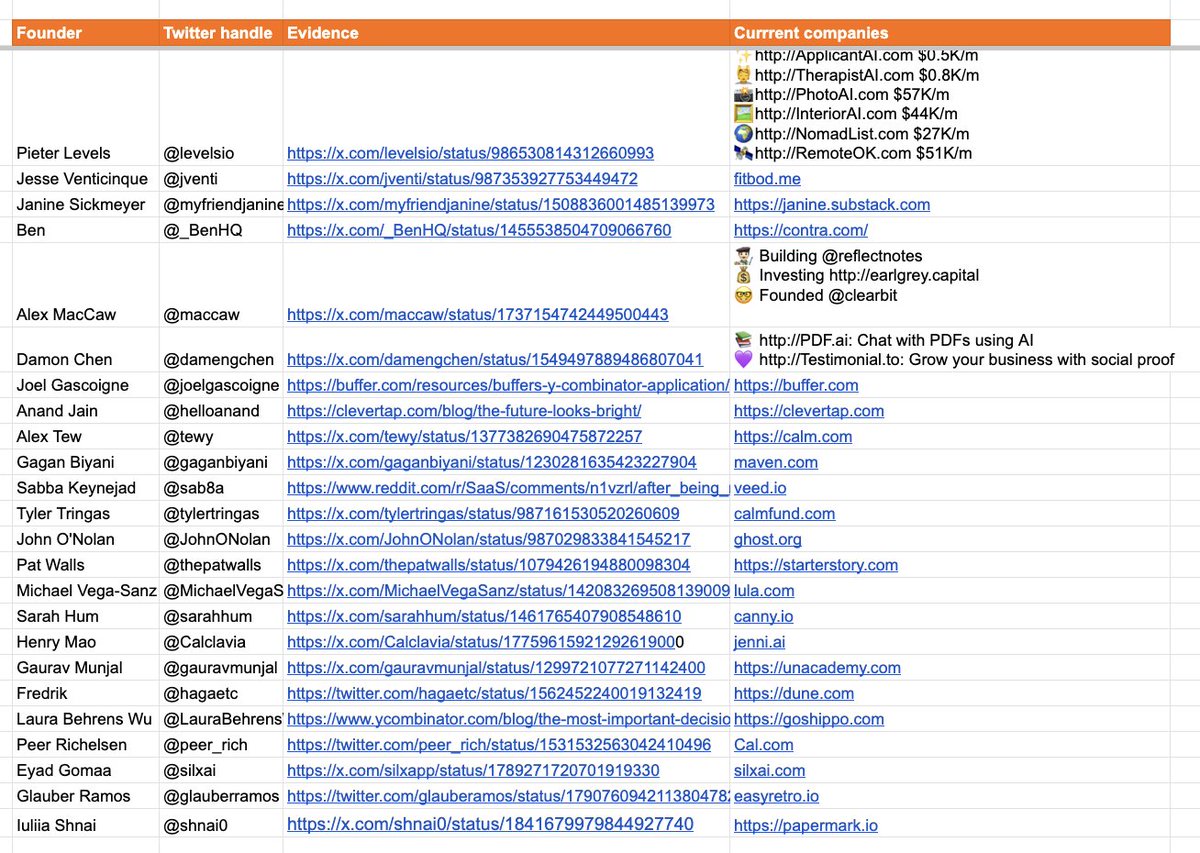
Task: Open the myfriendjanine status link
Action: click(501, 204)
